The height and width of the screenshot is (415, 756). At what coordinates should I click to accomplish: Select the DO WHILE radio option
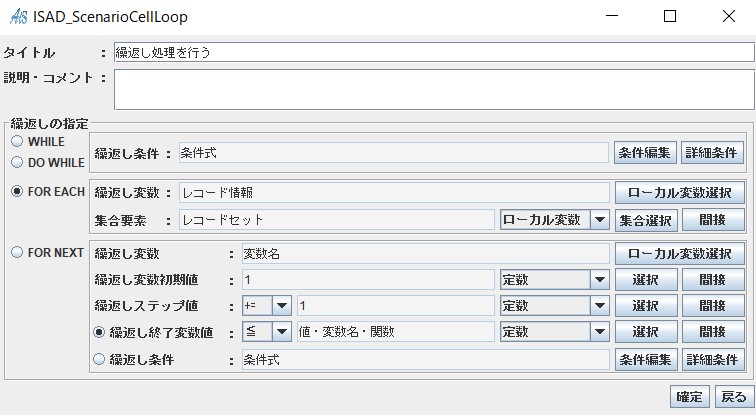coord(17,162)
